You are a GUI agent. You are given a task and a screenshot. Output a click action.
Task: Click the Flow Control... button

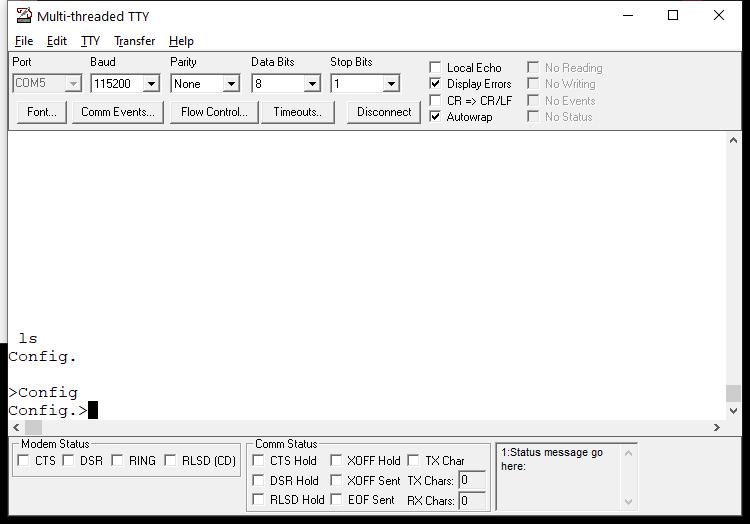[x=214, y=112]
